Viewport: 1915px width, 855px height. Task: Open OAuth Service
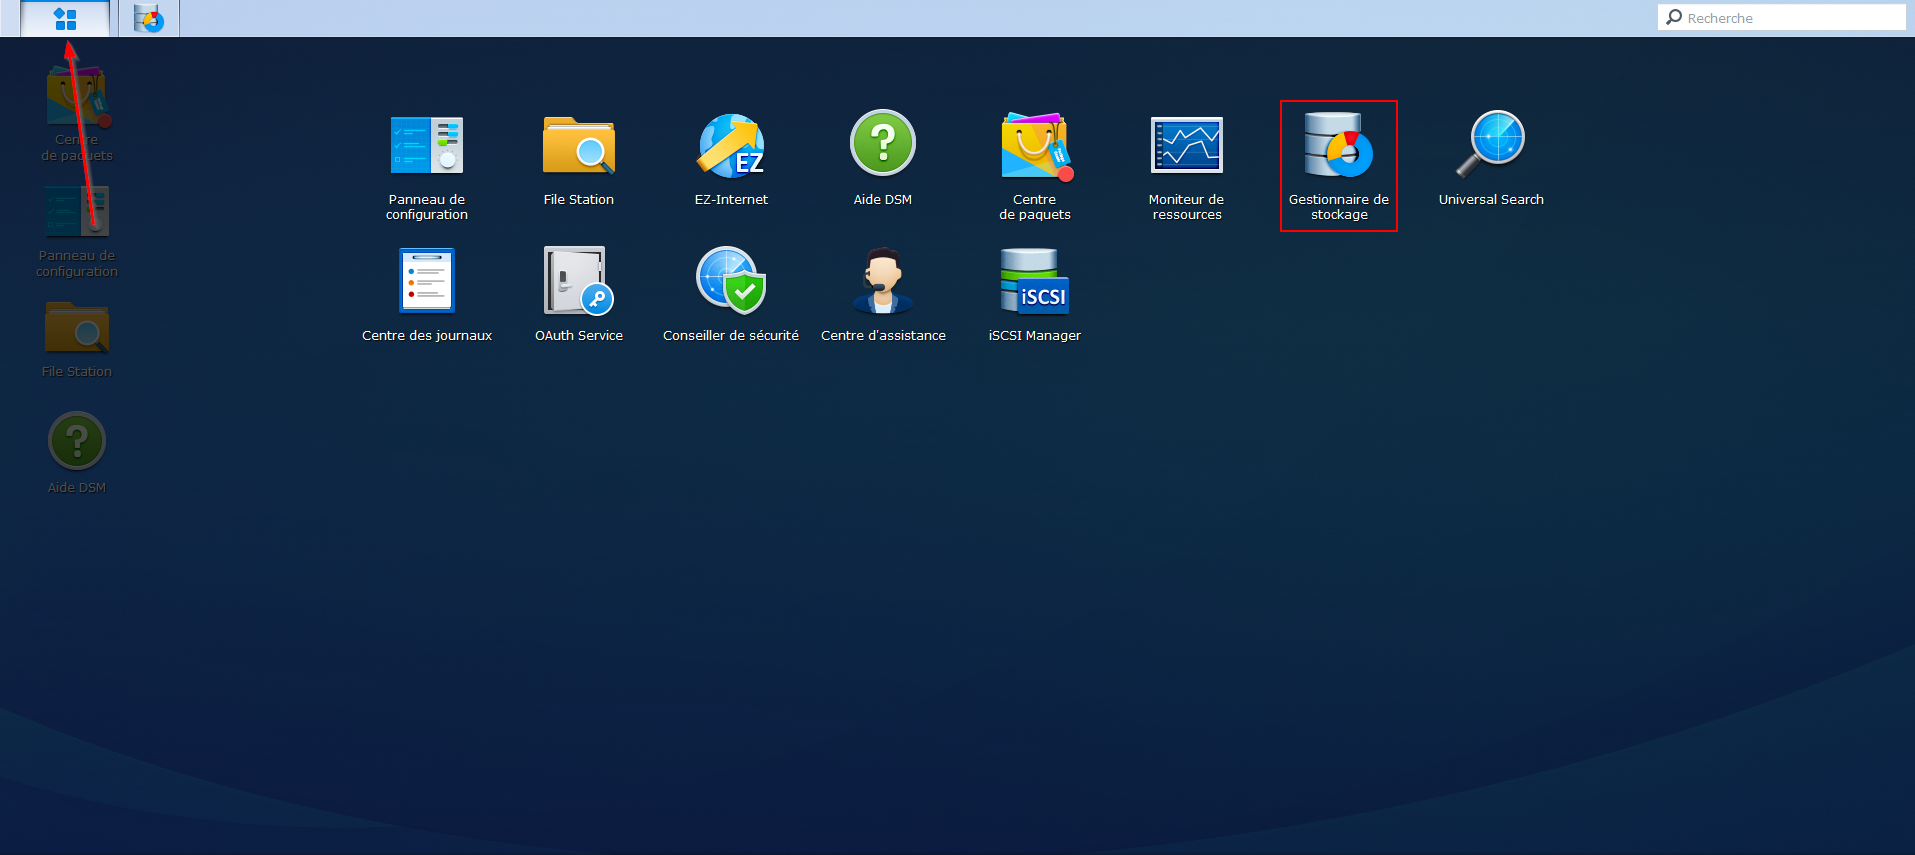[579, 295]
